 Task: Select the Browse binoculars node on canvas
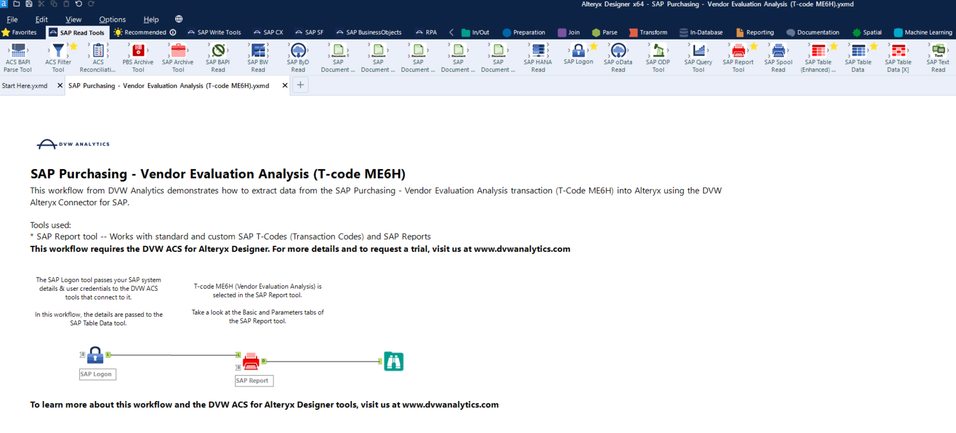(x=393, y=362)
